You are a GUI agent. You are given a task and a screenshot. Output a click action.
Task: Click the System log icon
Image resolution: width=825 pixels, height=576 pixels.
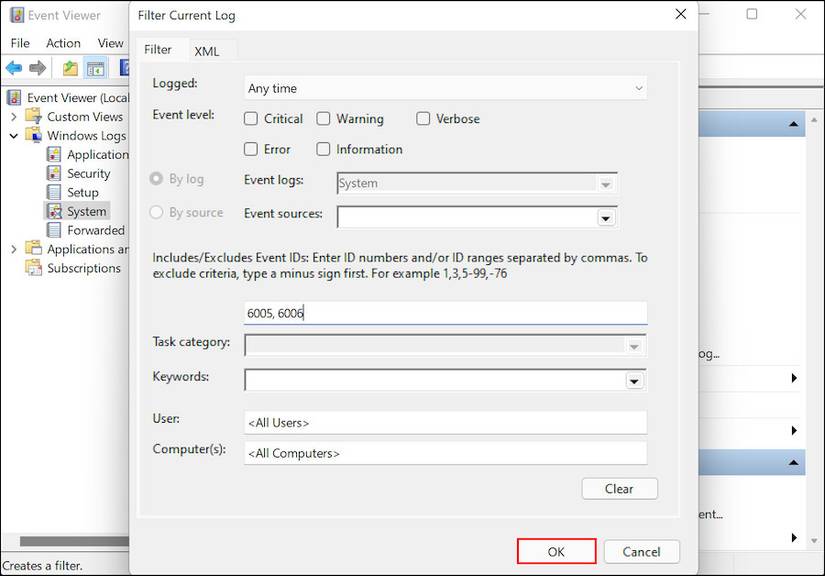coord(54,211)
